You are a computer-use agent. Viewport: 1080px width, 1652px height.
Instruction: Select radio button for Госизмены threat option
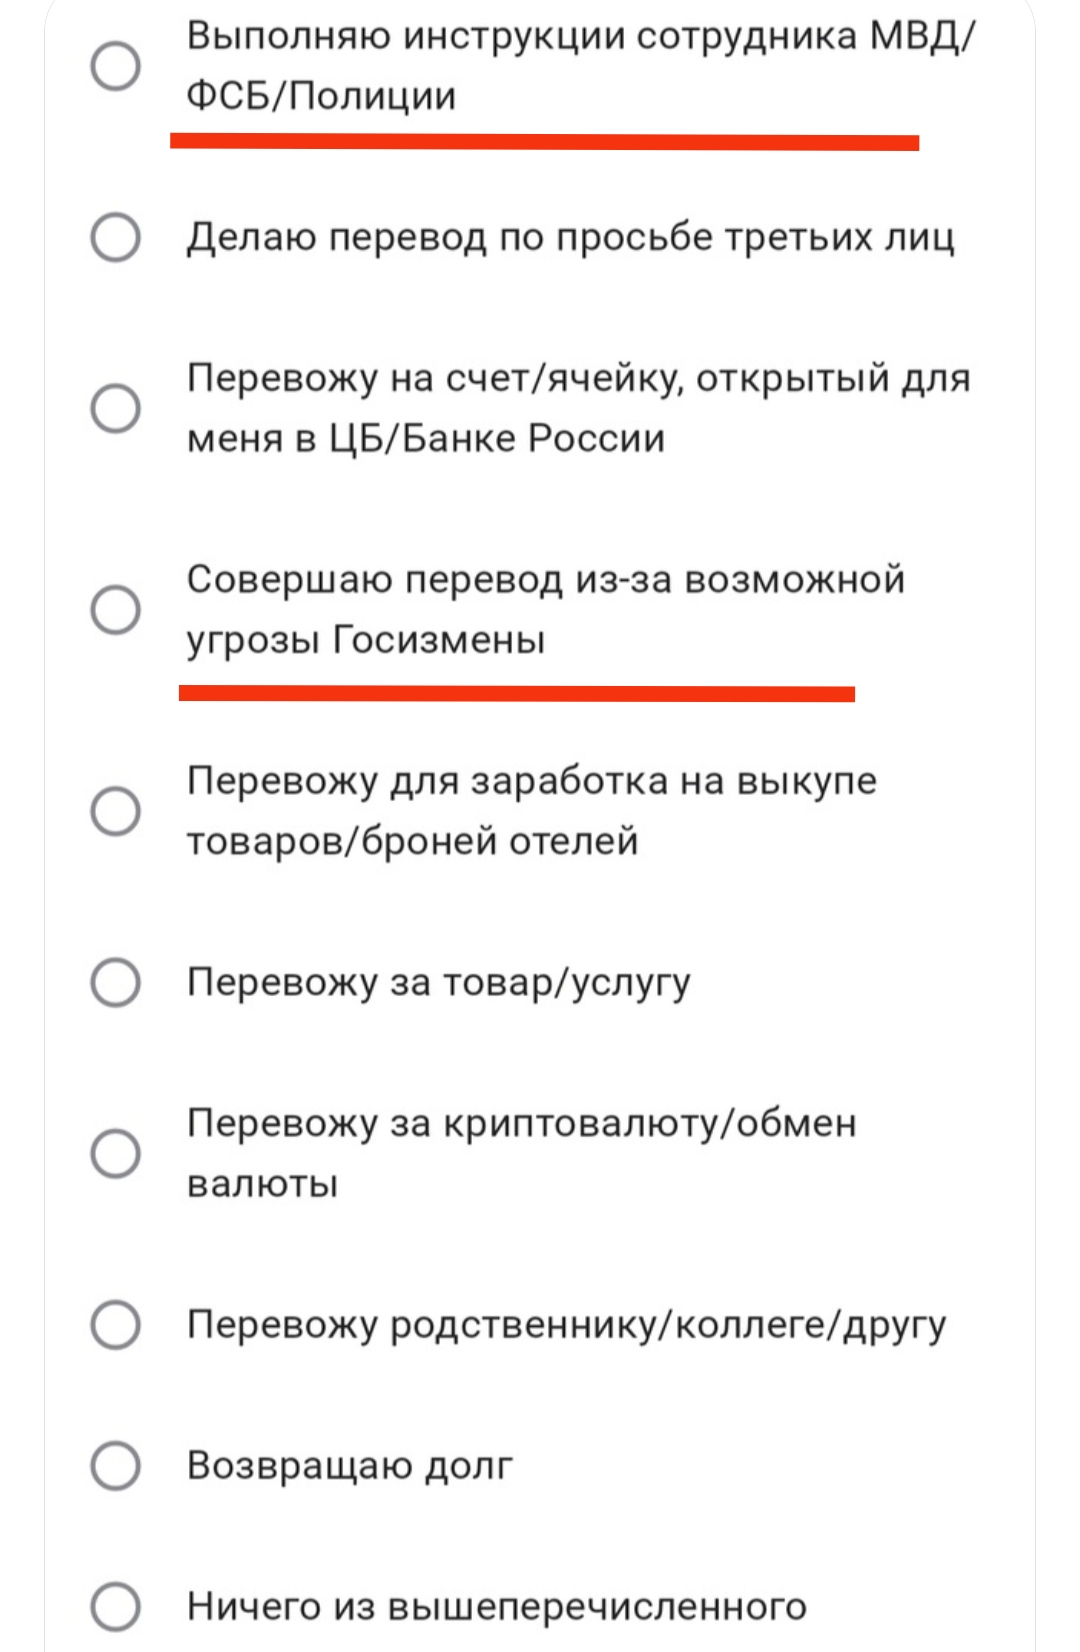pyautogui.click(x=116, y=610)
